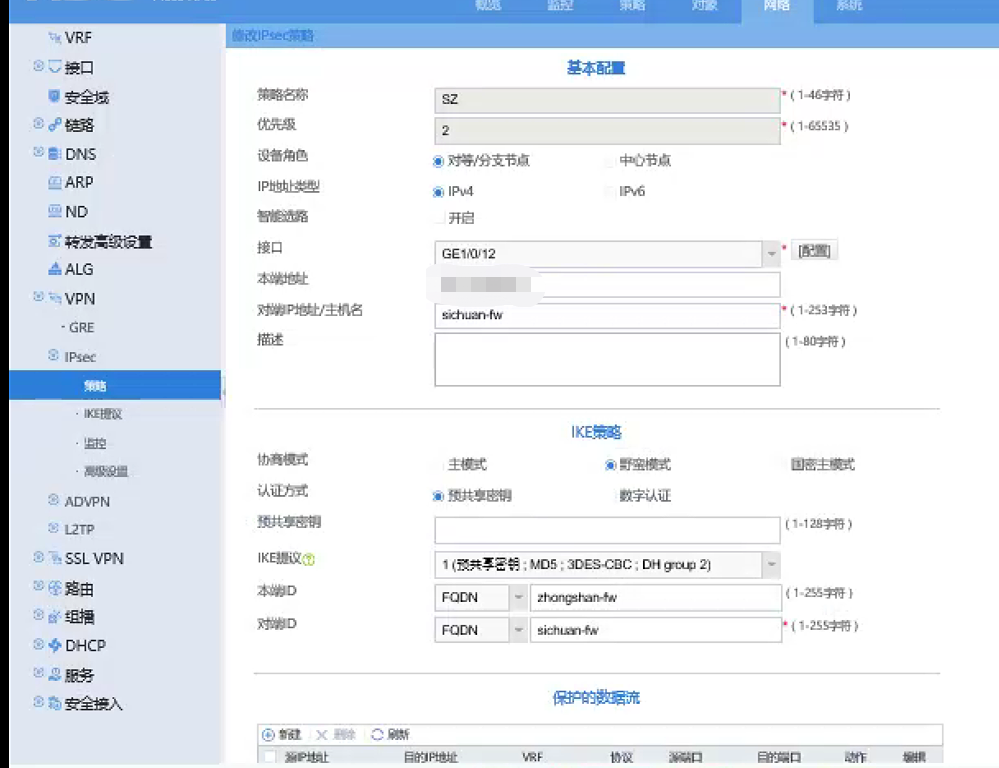
Task: Open 本端ID FQDN type dropdown
Action: click(519, 597)
